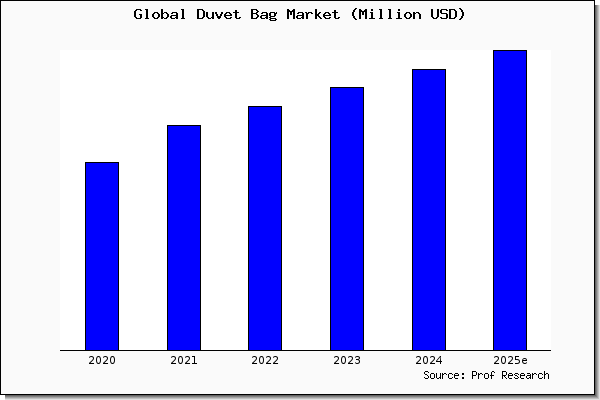Click the 2024 year label
The height and width of the screenshot is (400, 600).
coord(429,361)
